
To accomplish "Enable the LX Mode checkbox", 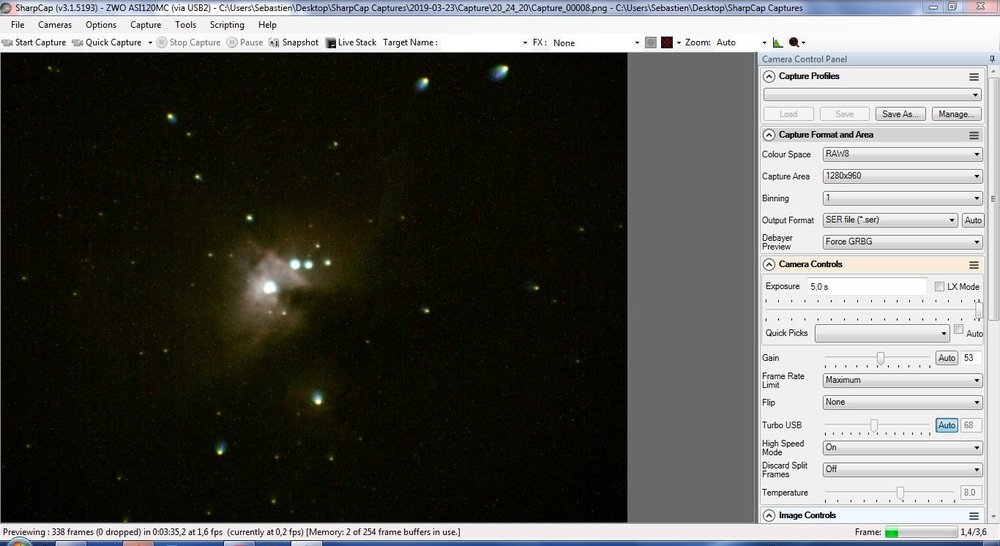I will [939, 286].
